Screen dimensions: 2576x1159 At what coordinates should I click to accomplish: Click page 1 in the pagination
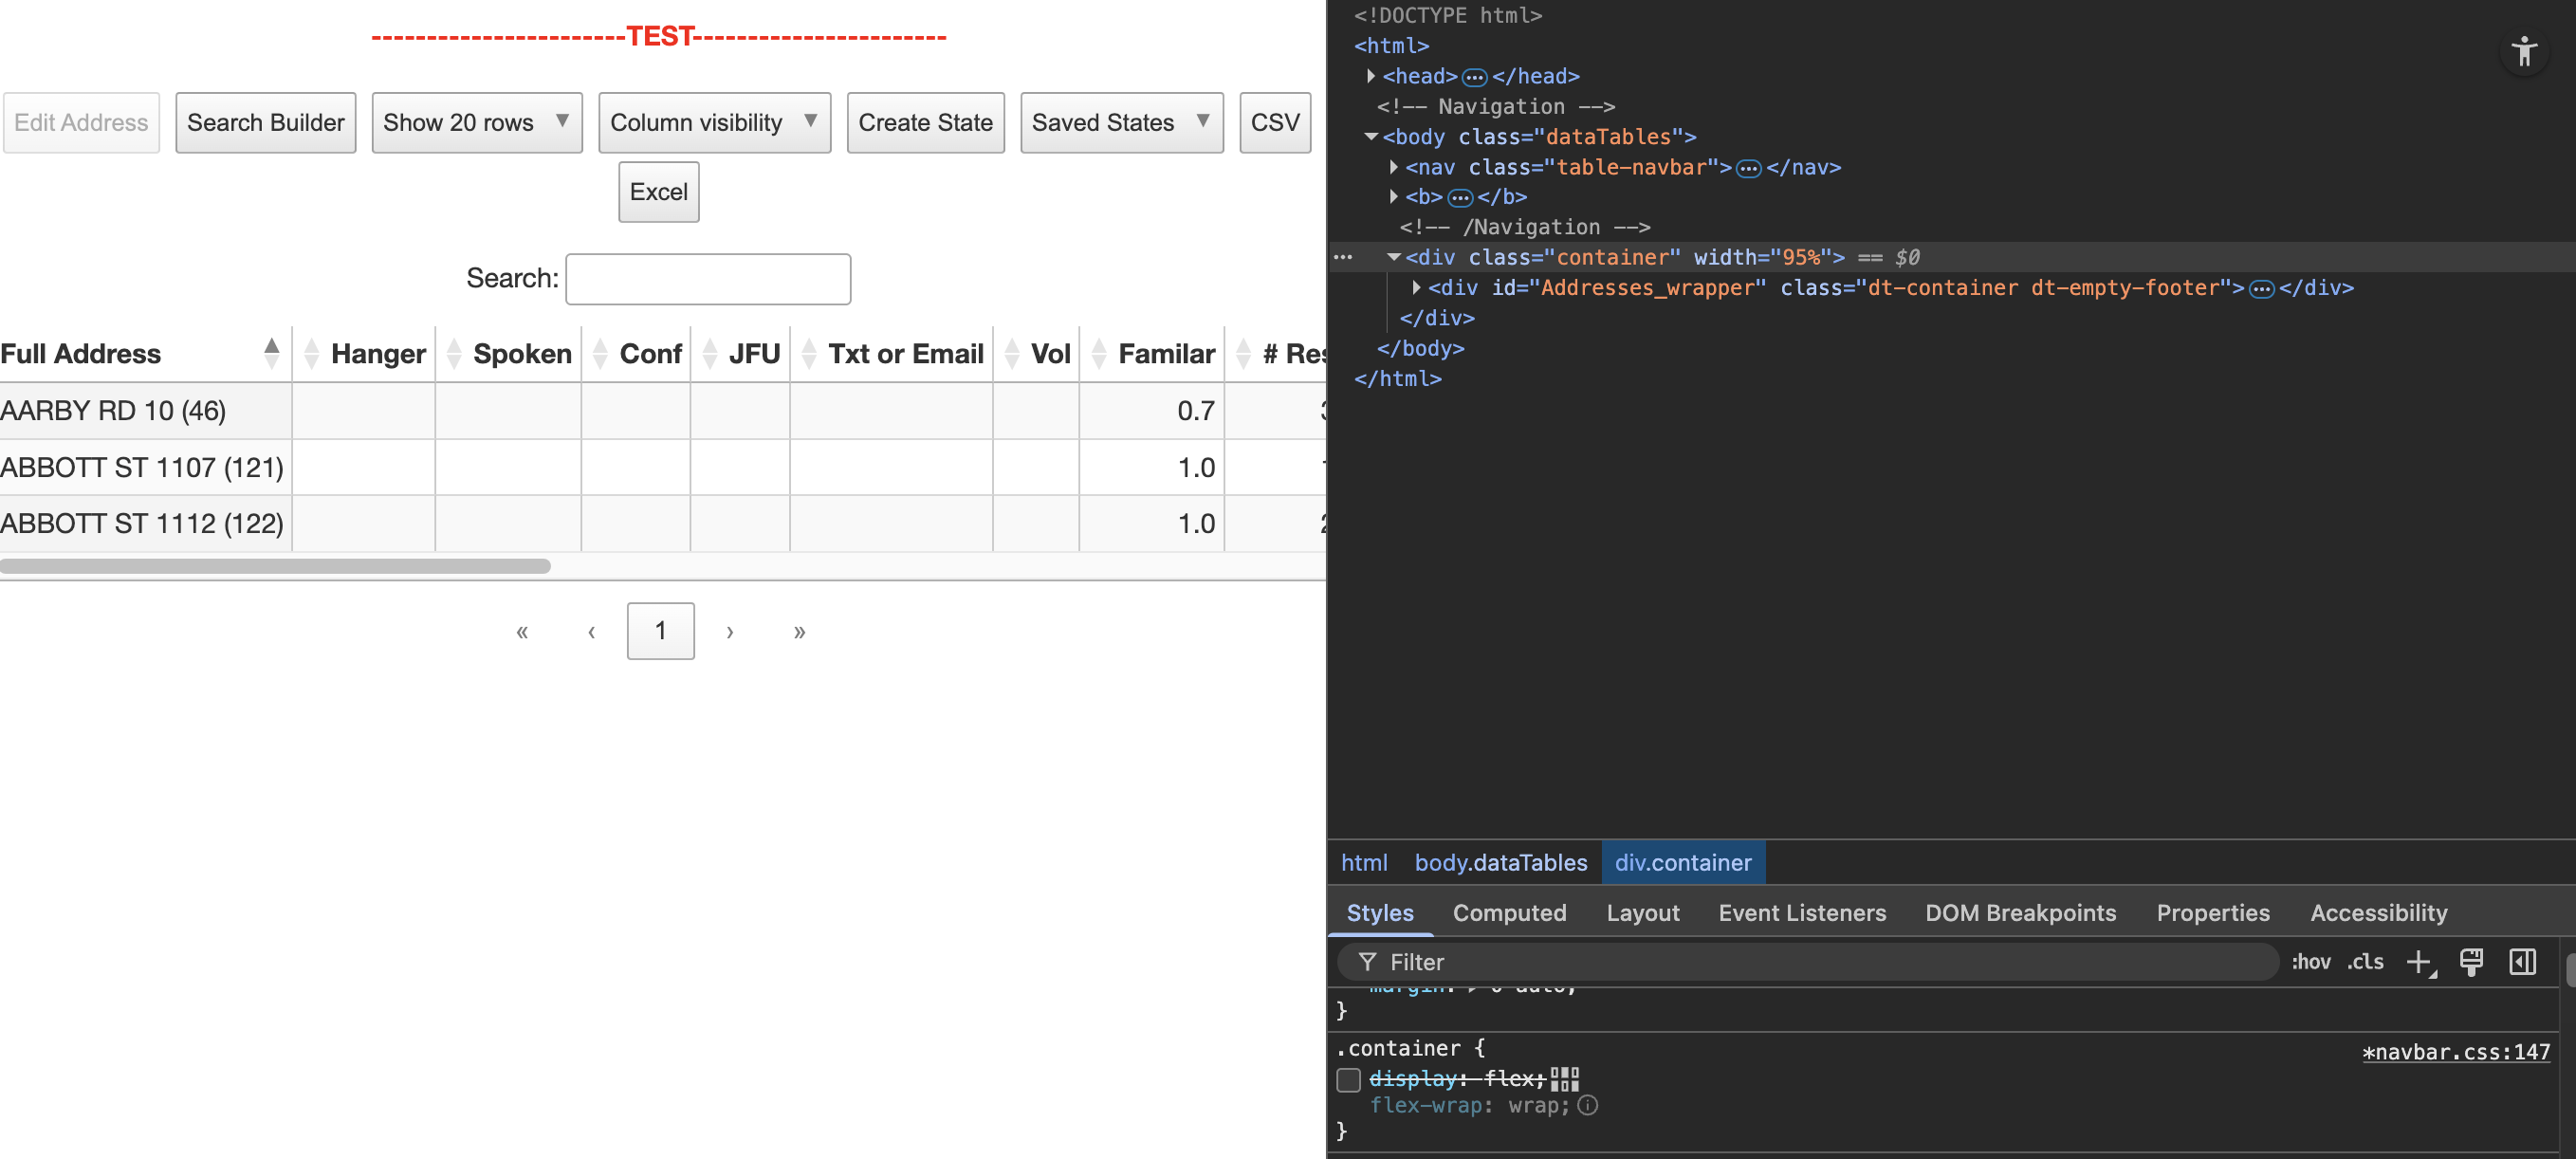click(660, 631)
